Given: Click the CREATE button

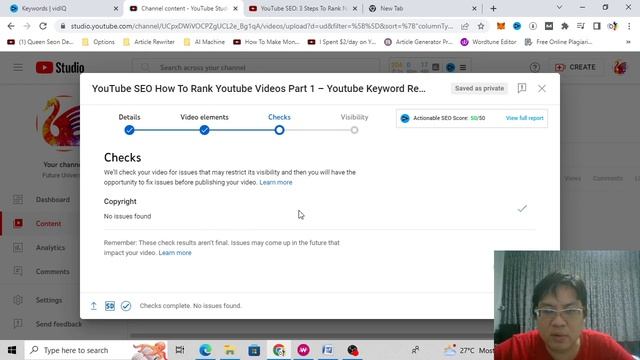Looking at the screenshot, I should (576, 67).
